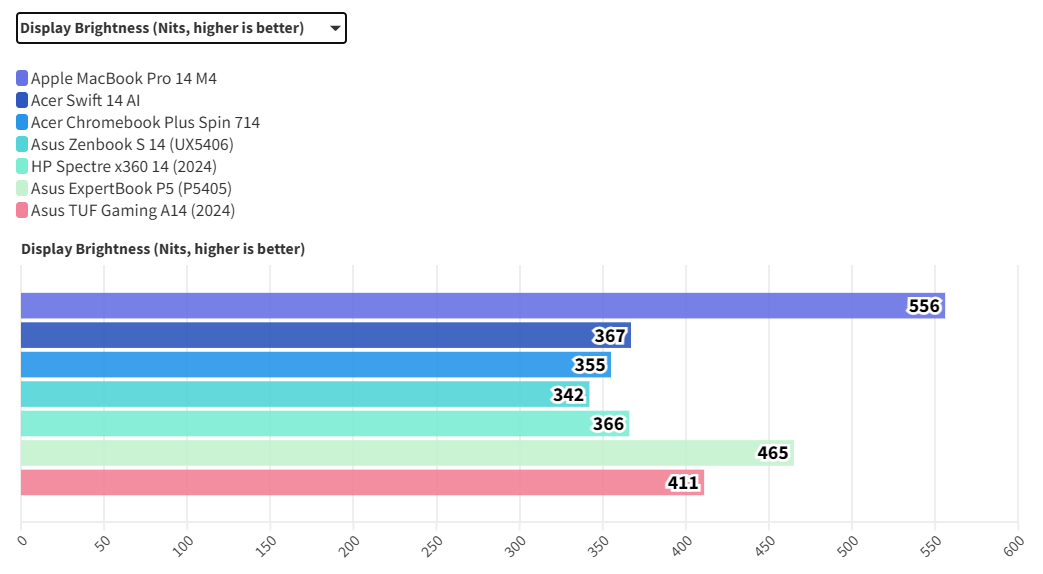The height and width of the screenshot is (574, 1043).
Task: Click the 342 value label on the Zenbook bar
Action: (568, 395)
